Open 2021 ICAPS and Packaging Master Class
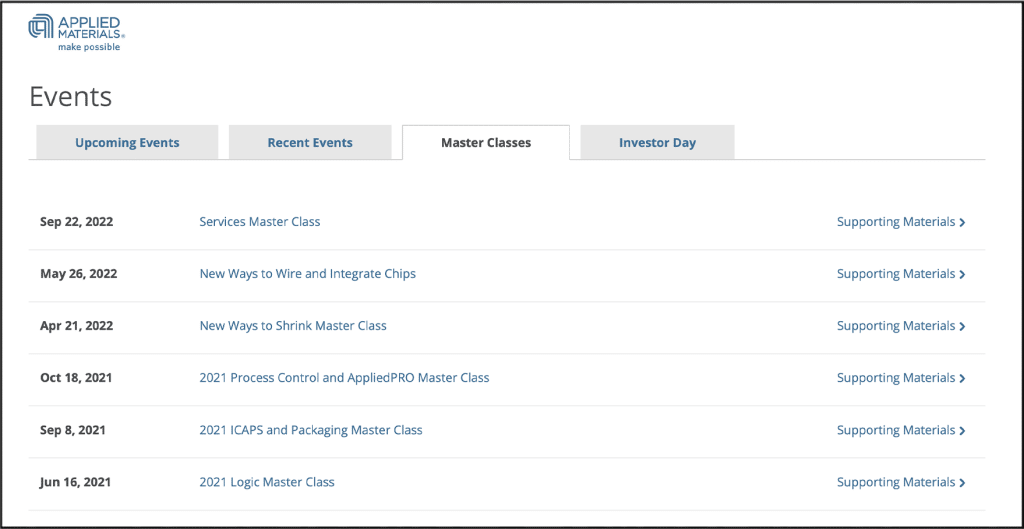This screenshot has width=1024, height=529. (x=311, y=430)
